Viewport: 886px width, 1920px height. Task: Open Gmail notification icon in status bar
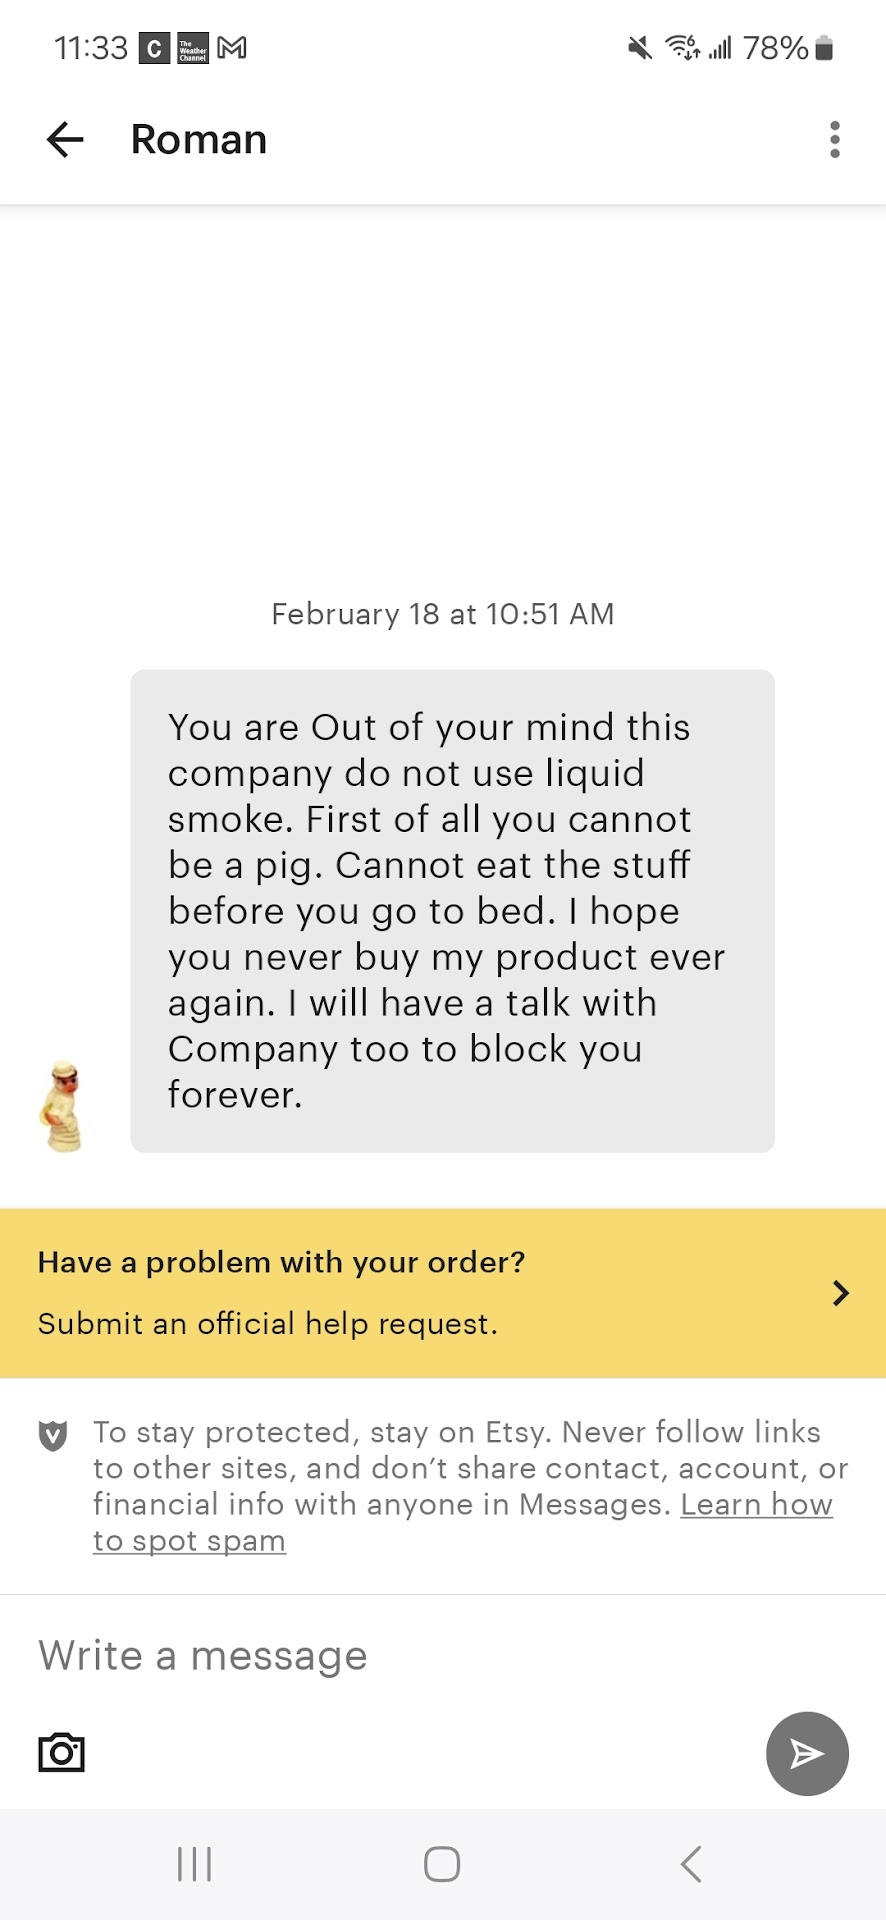(232, 48)
